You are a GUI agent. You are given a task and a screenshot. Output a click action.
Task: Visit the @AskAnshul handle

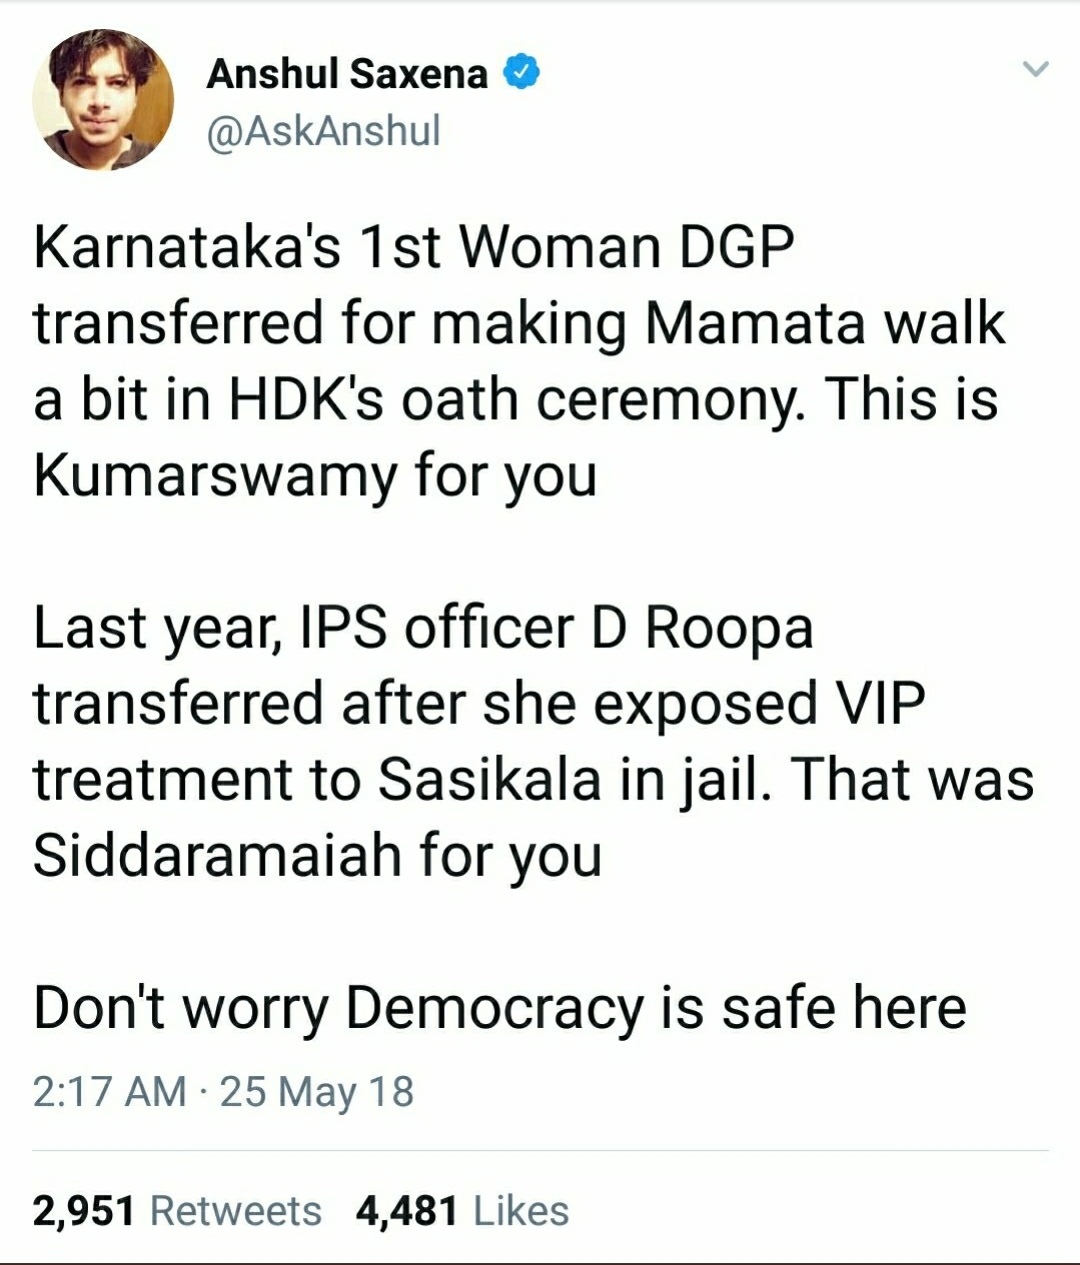point(323,131)
